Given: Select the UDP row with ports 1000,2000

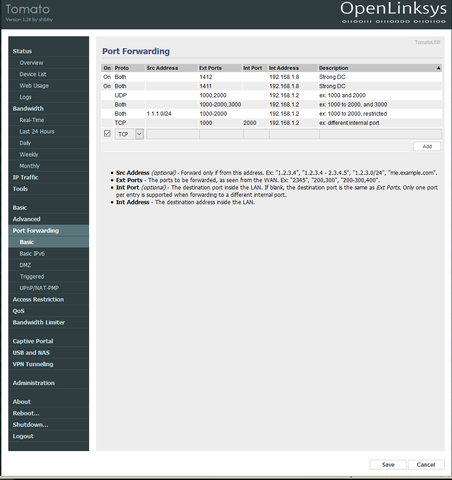Looking at the screenshot, I should tap(271, 95).
